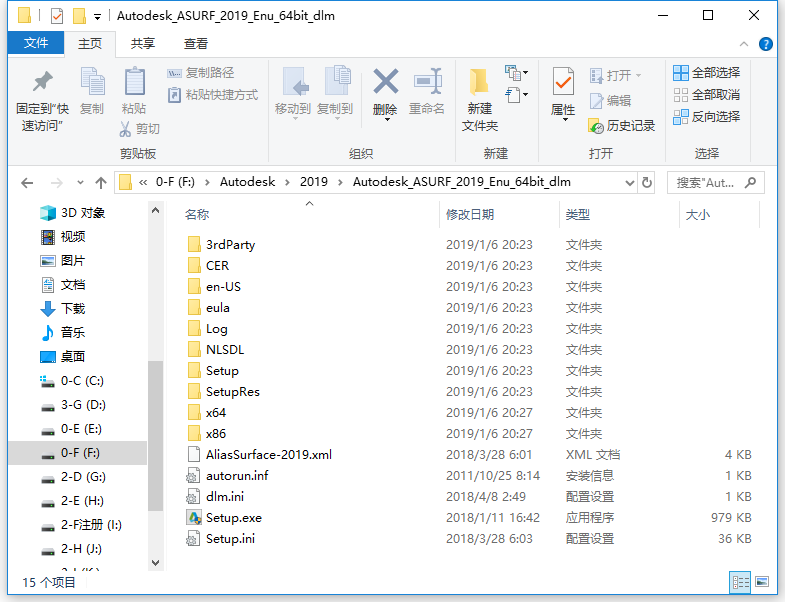Click the refresh button beside address bar
This screenshot has height=602, width=785.
[x=647, y=182]
